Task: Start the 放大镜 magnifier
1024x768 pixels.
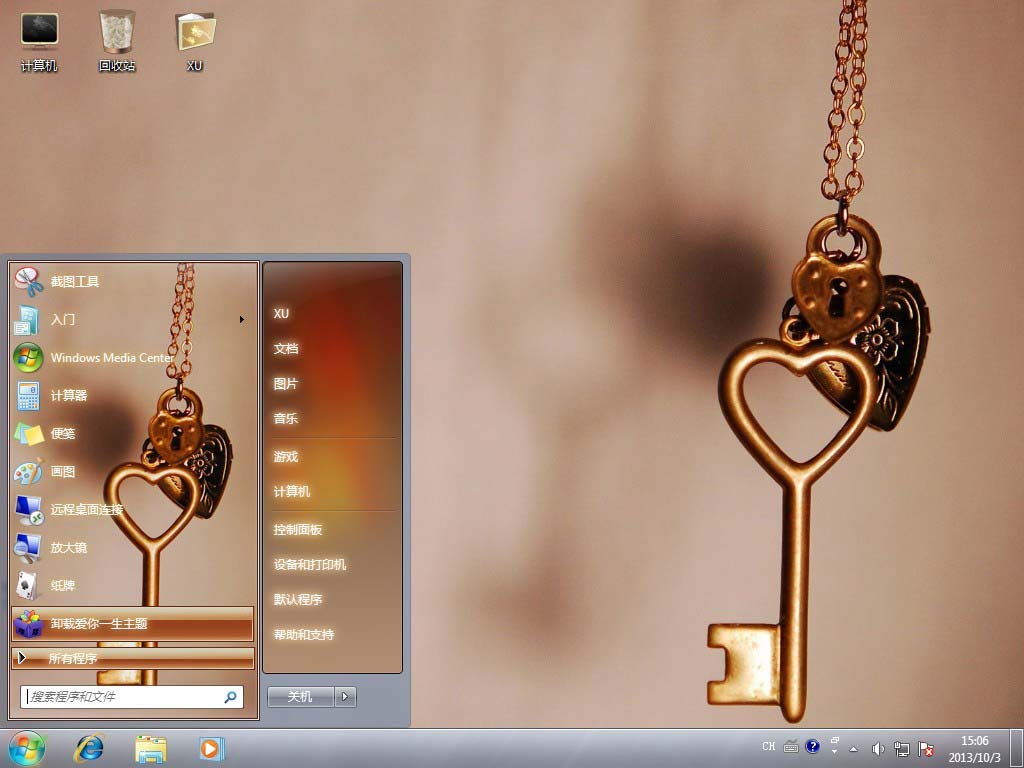Action: click(68, 548)
